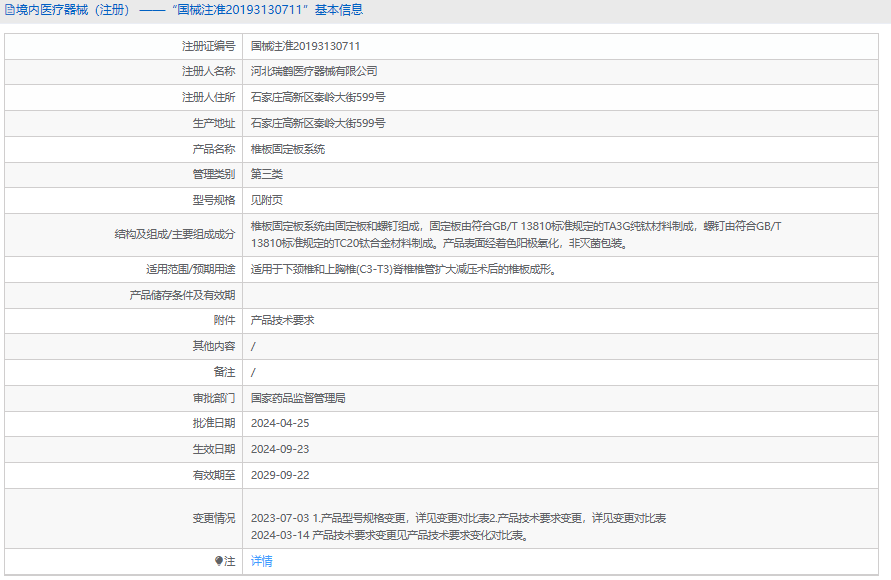This screenshot has height=580, width=891.
Task: Select 产品技术要求 attachment value
Action: pos(282,320)
